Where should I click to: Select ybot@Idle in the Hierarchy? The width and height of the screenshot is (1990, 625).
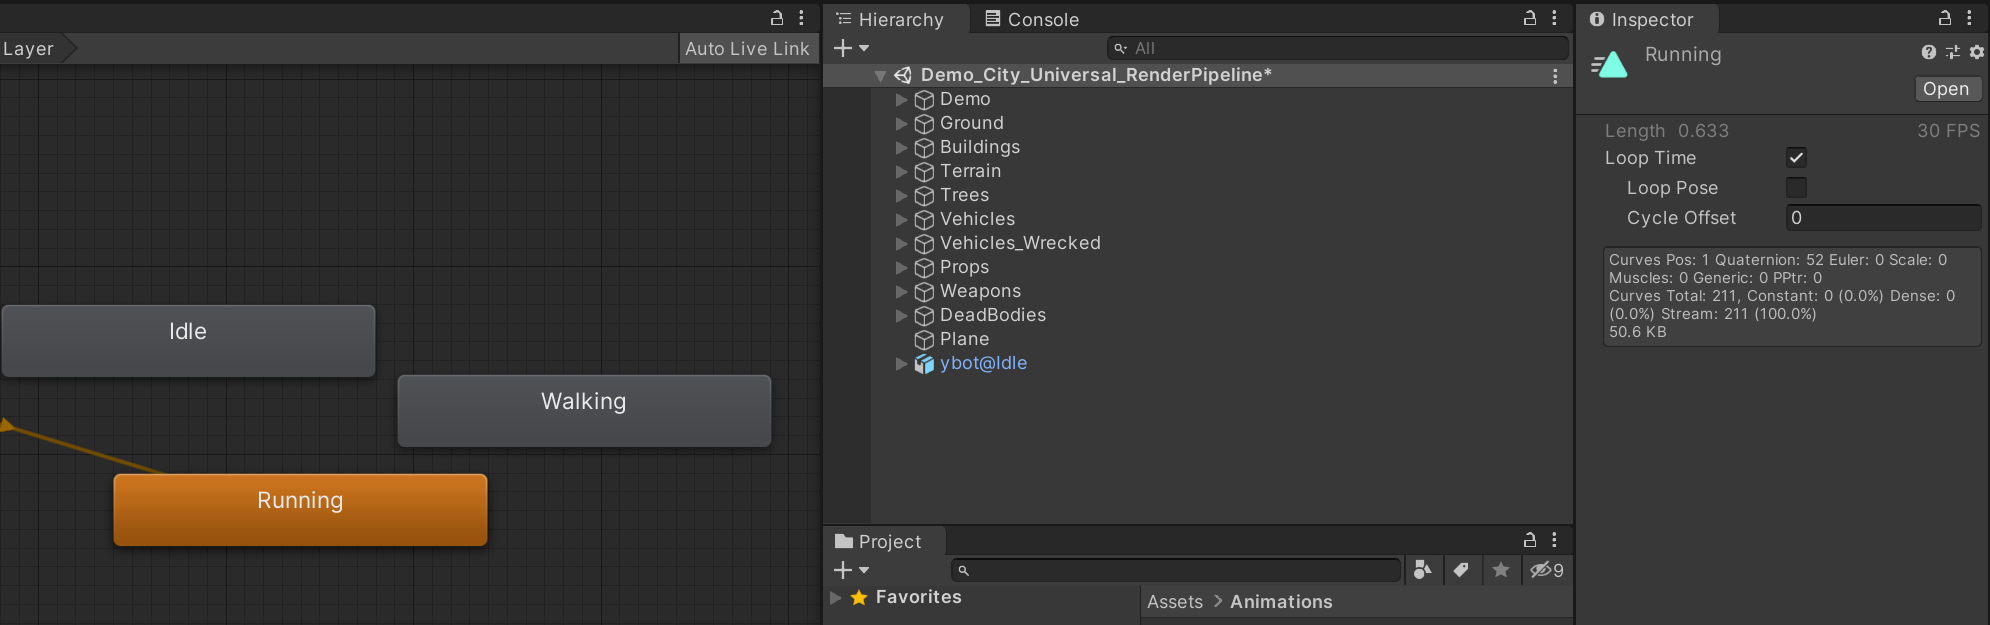[x=1198, y=364]
